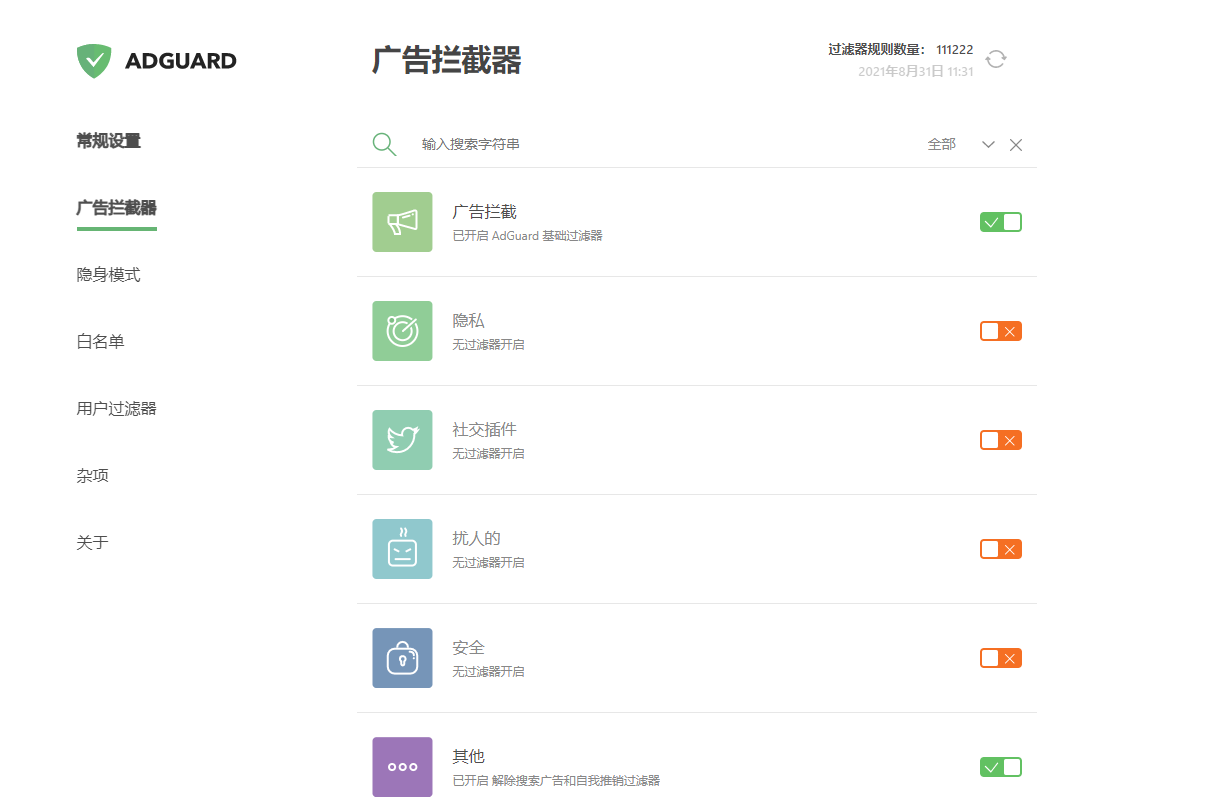Image resolution: width=1212 pixels, height=801 pixels.
Task: Open the 隐私 category title
Action: pos(468,321)
